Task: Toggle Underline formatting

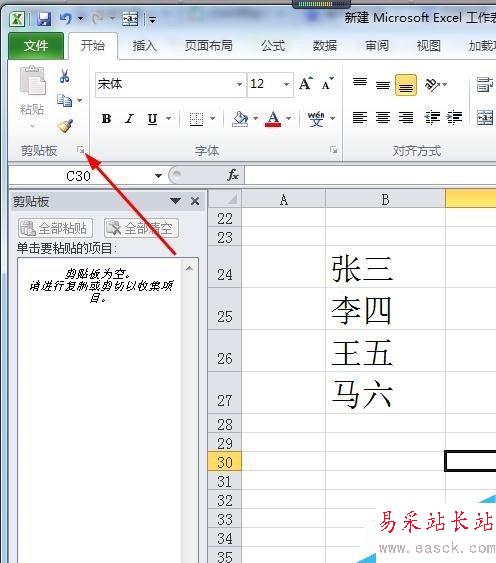Action: tap(152, 118)
